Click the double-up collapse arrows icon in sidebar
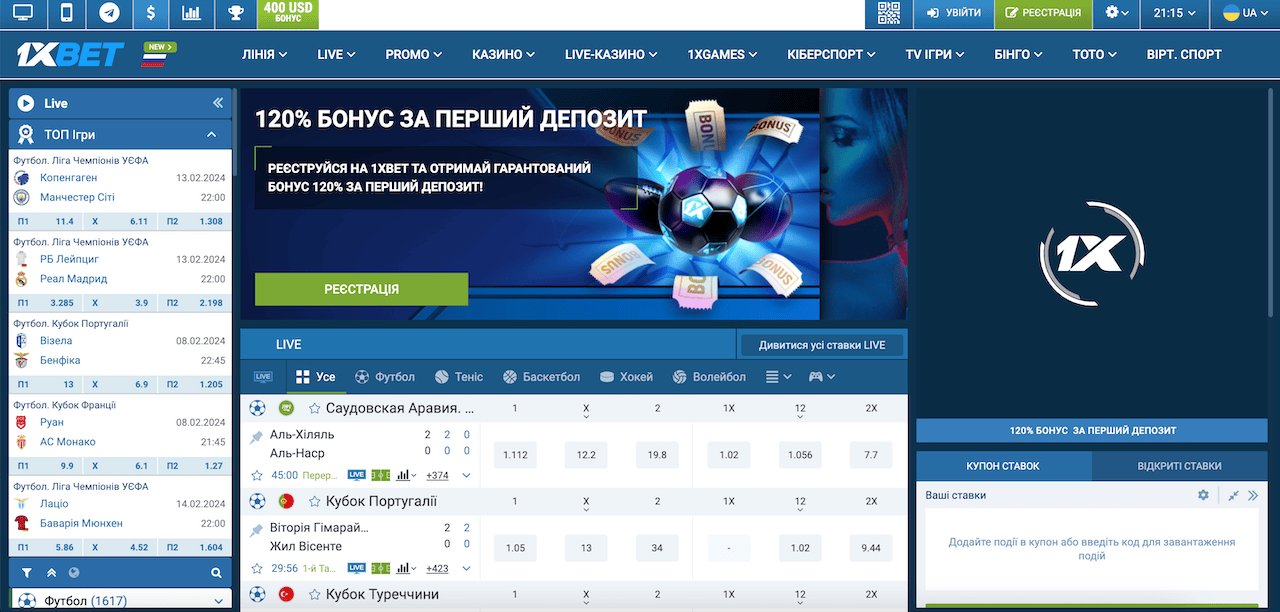Image resolution: width=1280 pixels, height=612 pixels. 51,573
